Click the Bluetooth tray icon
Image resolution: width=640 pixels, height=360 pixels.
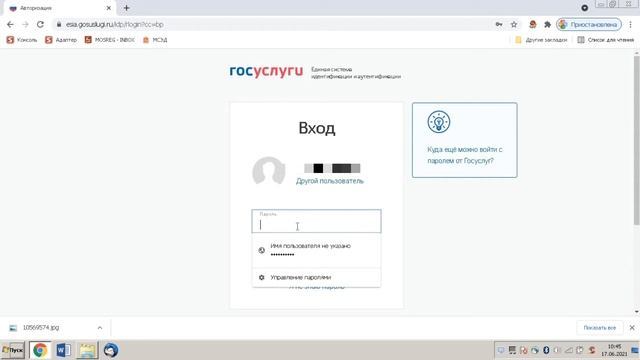click(x=546, y=350)
